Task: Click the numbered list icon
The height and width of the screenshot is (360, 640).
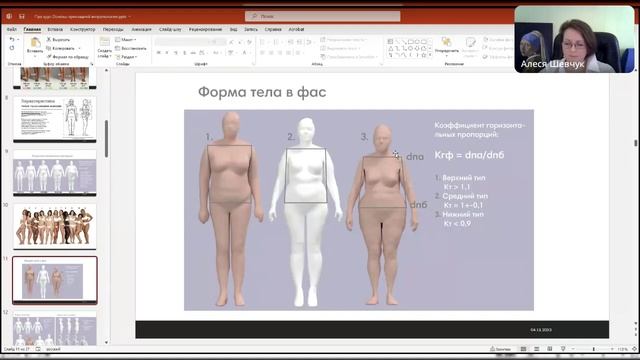Action: 276,42
